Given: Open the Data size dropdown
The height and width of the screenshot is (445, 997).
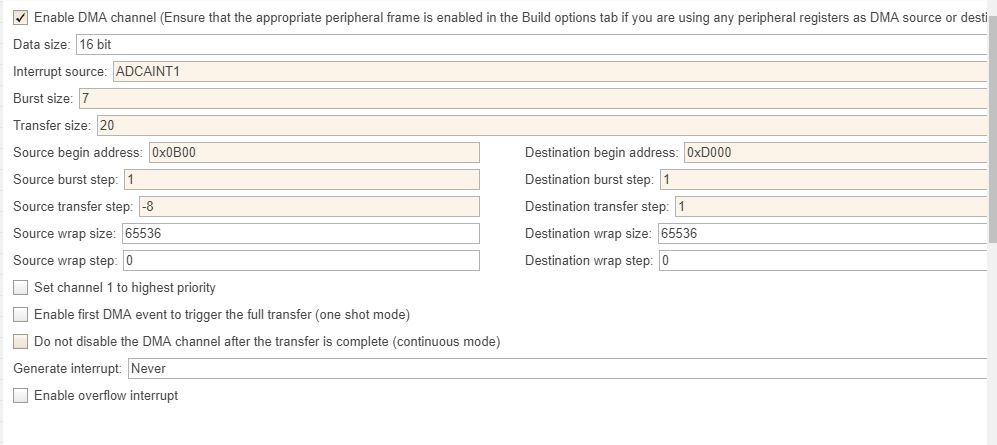Looking at the screenshot, I should click(530, 45).
